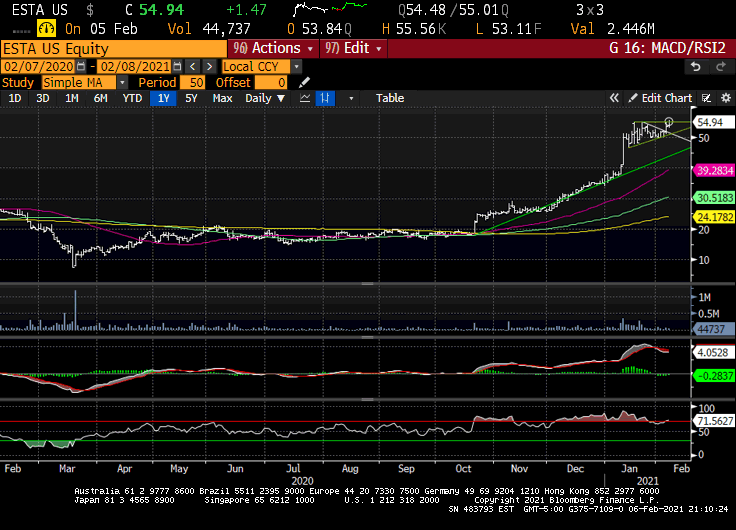Click the 4.0528 MACD value label

713,352
